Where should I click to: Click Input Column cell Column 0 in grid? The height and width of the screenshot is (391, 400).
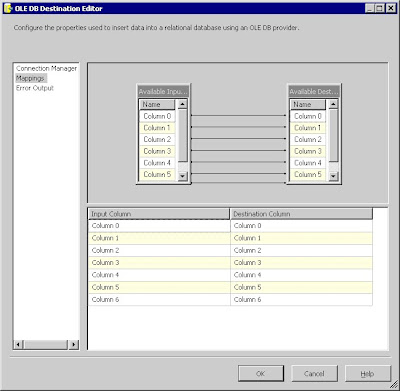click(x=159, y=226)
